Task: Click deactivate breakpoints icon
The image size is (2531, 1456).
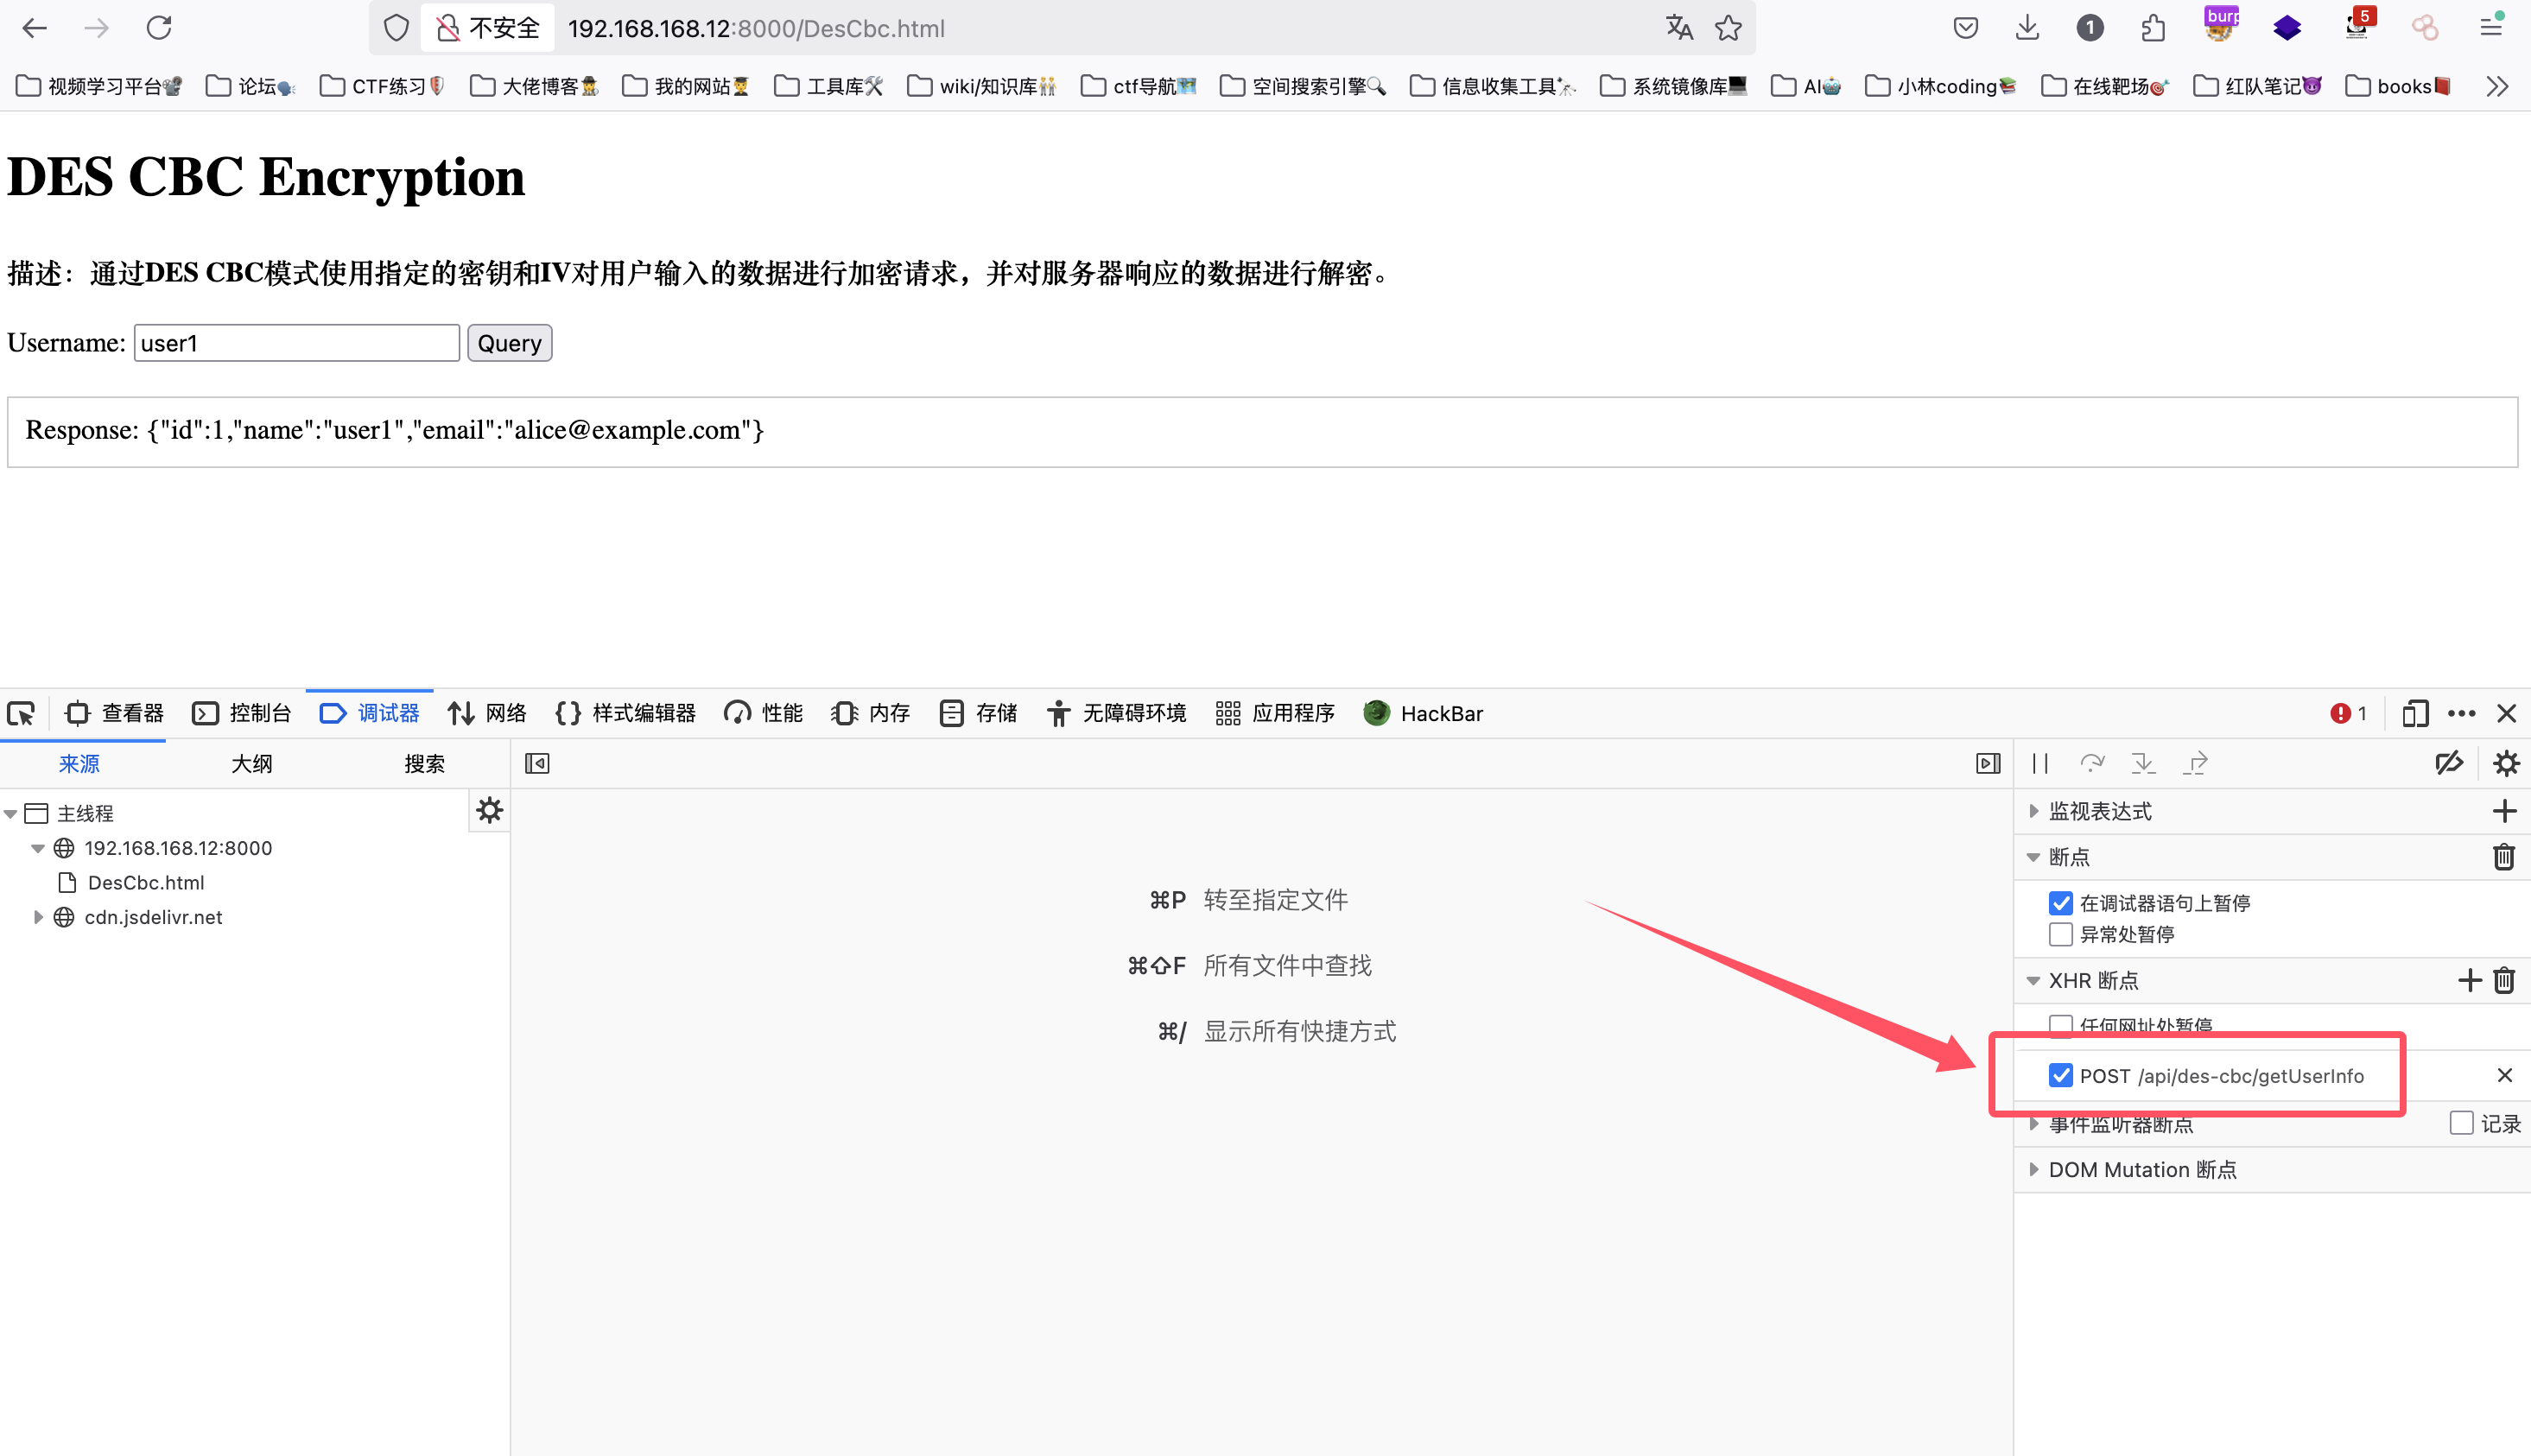Action: coord(2449,764)
